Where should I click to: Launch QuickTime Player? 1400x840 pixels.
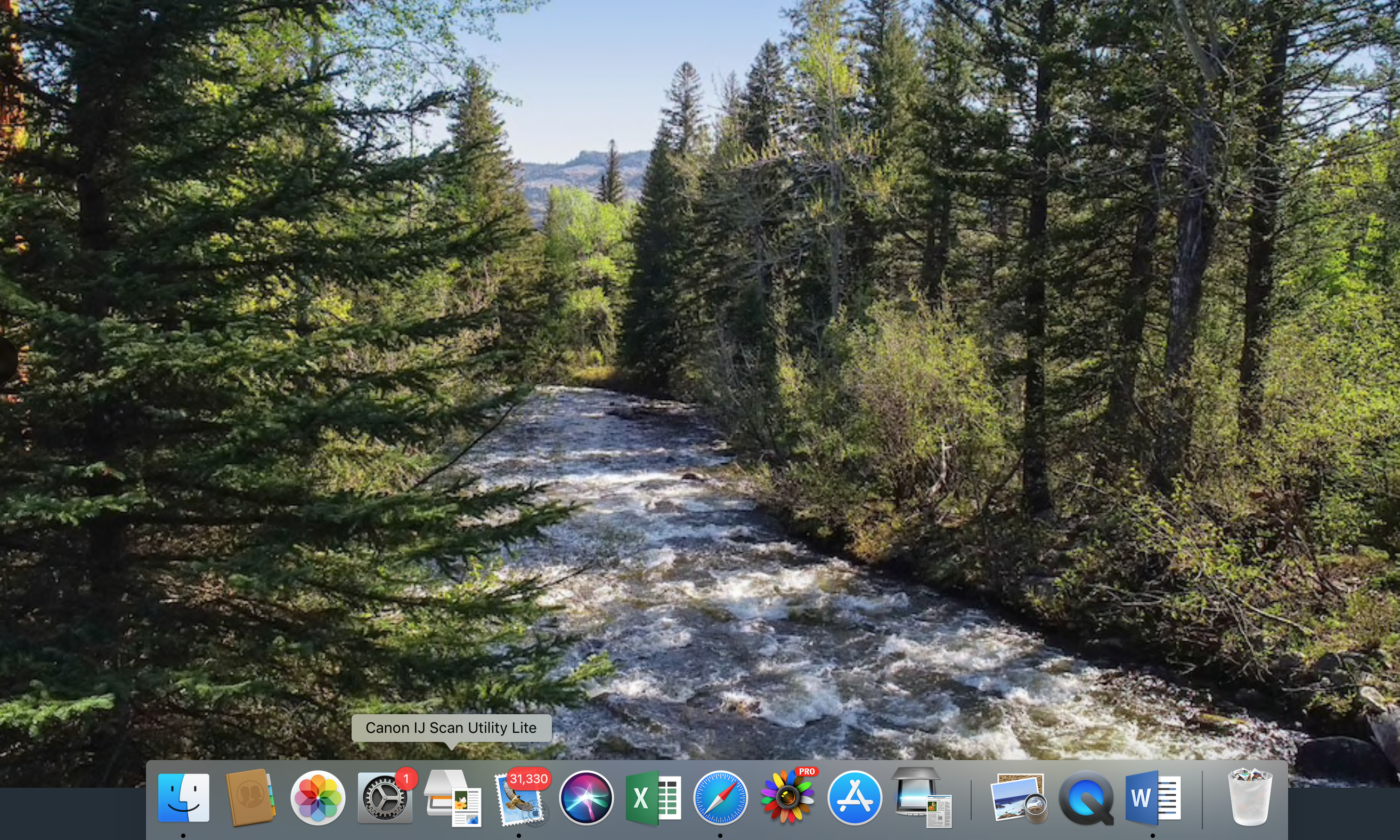(1086, 798)
